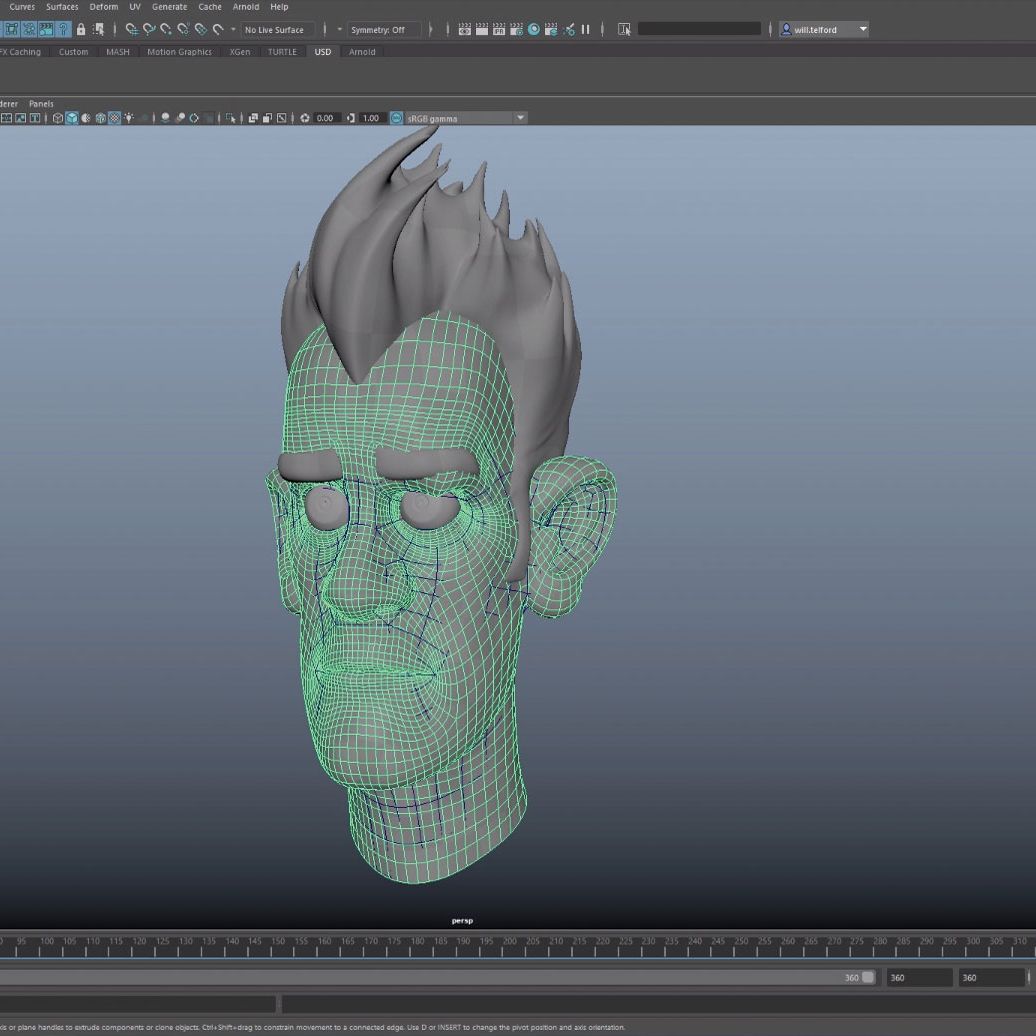Toggle use all lights bulb icon
The width and height of the screenshot is (1036, 1036).
[129, 118]
